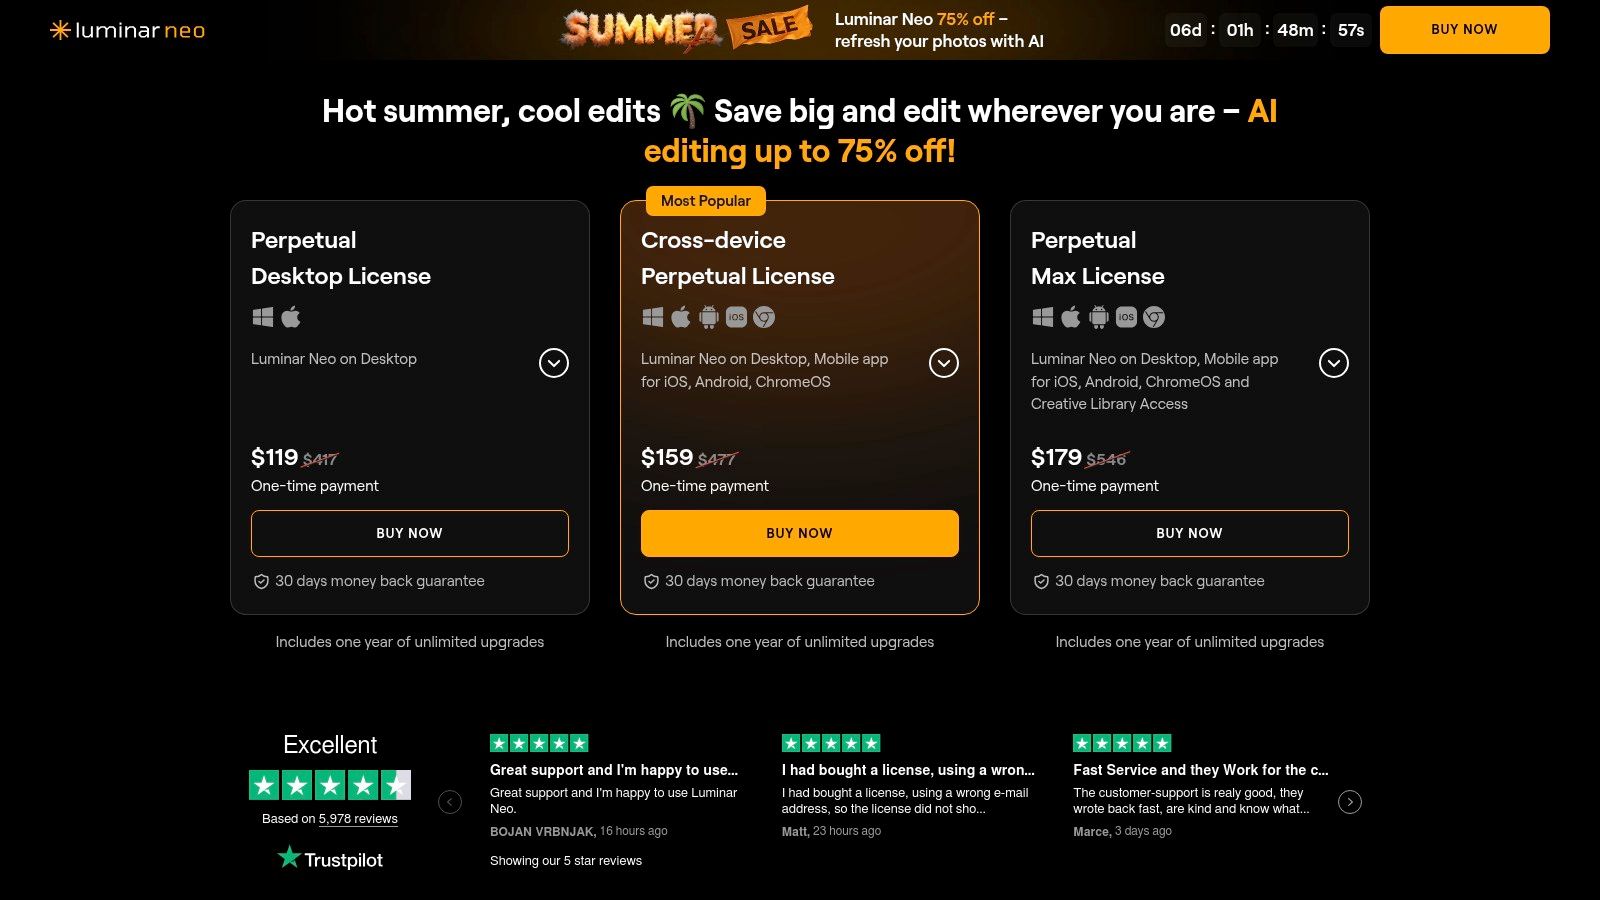Click the Trustpilot logo
This screenshot has width=1600, height=900.
click(x=330, y=859)
